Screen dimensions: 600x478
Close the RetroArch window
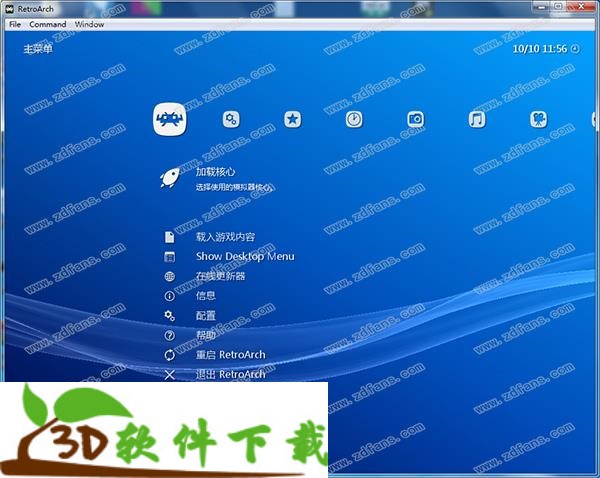pyautogui.click(x=581, y=7)
